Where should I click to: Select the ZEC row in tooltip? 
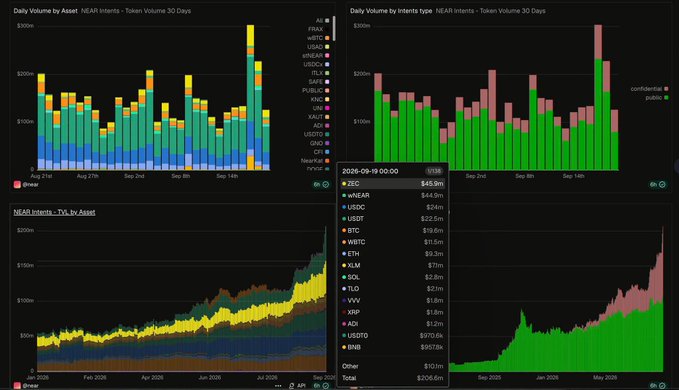pyautogui.click(x=393, y=184)
